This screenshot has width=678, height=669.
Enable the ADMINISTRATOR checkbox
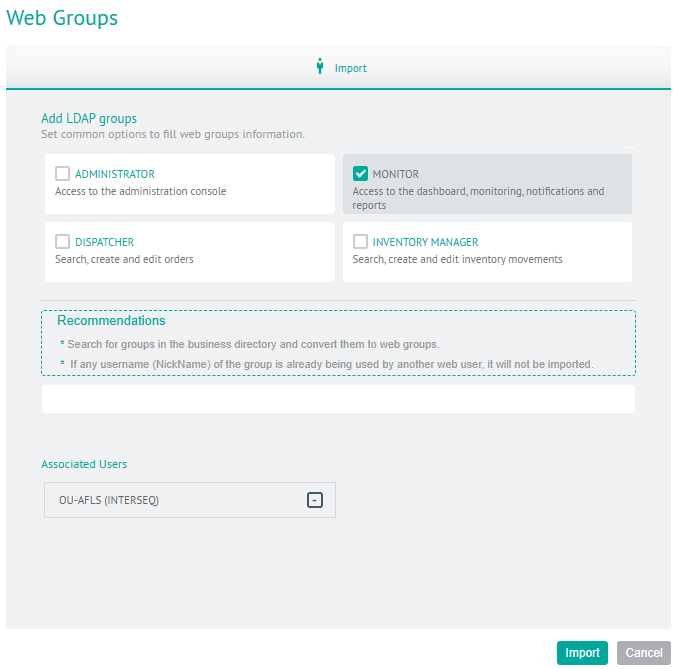62,173
